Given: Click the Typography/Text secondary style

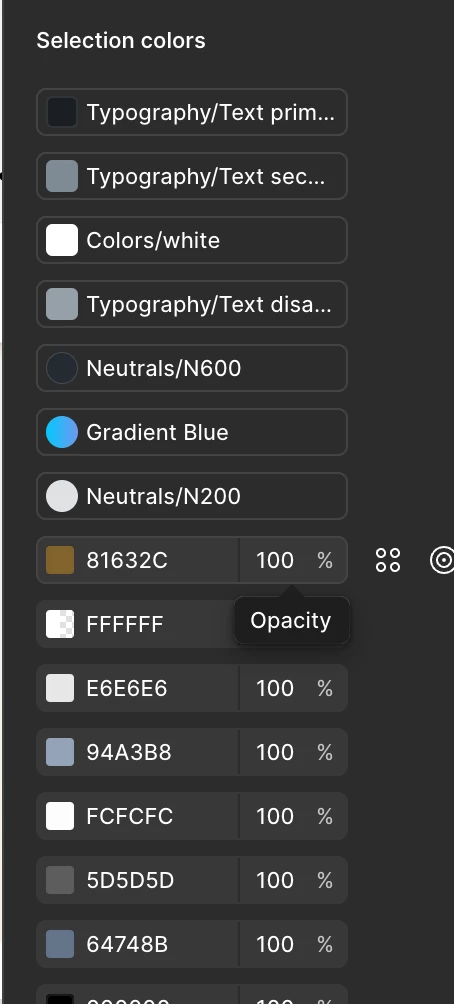Looking at the screenshot, I should click(191, 176).
